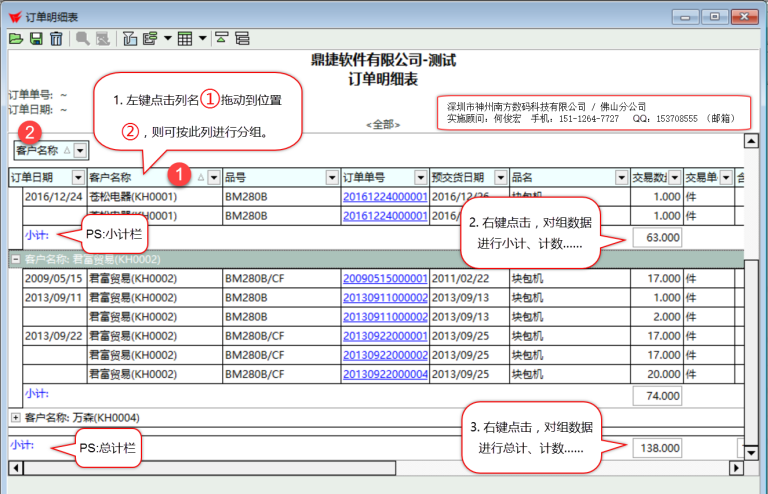The width and height of the screenshot is (768, 494).
Task: Click the table grid toolbar icon
Action: (x=185, y=39)
